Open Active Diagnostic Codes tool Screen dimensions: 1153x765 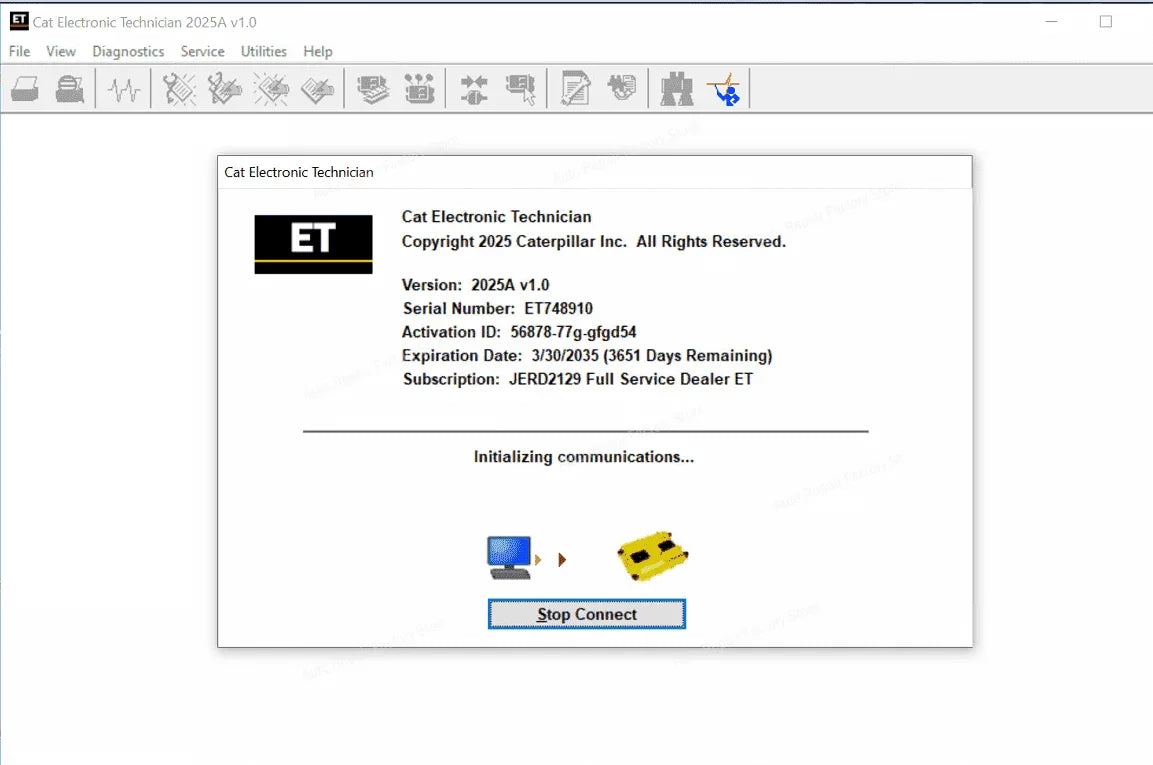pyautogui.click(x=177, y=88)
